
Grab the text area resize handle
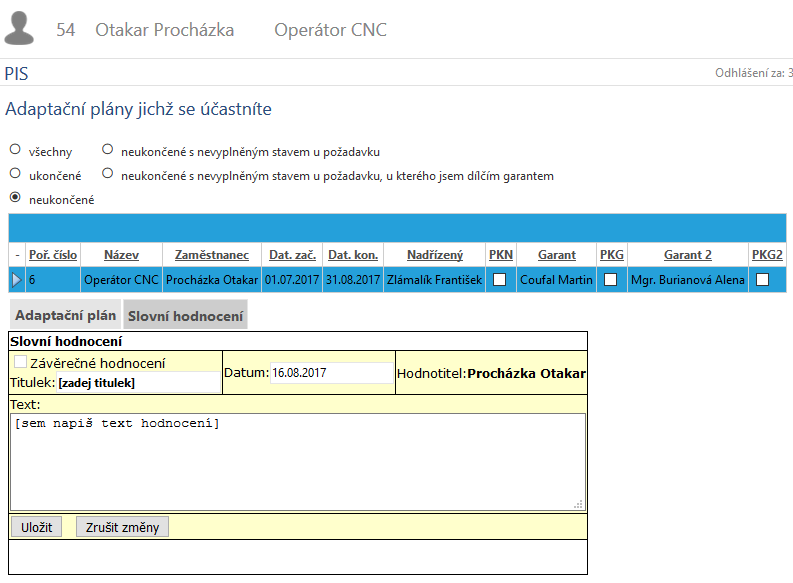[579, 504]
